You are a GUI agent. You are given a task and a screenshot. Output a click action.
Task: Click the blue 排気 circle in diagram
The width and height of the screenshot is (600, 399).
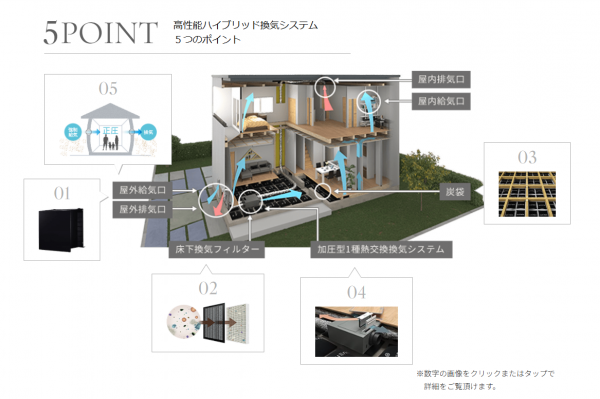pyautogui.click(x=148, y=132)
